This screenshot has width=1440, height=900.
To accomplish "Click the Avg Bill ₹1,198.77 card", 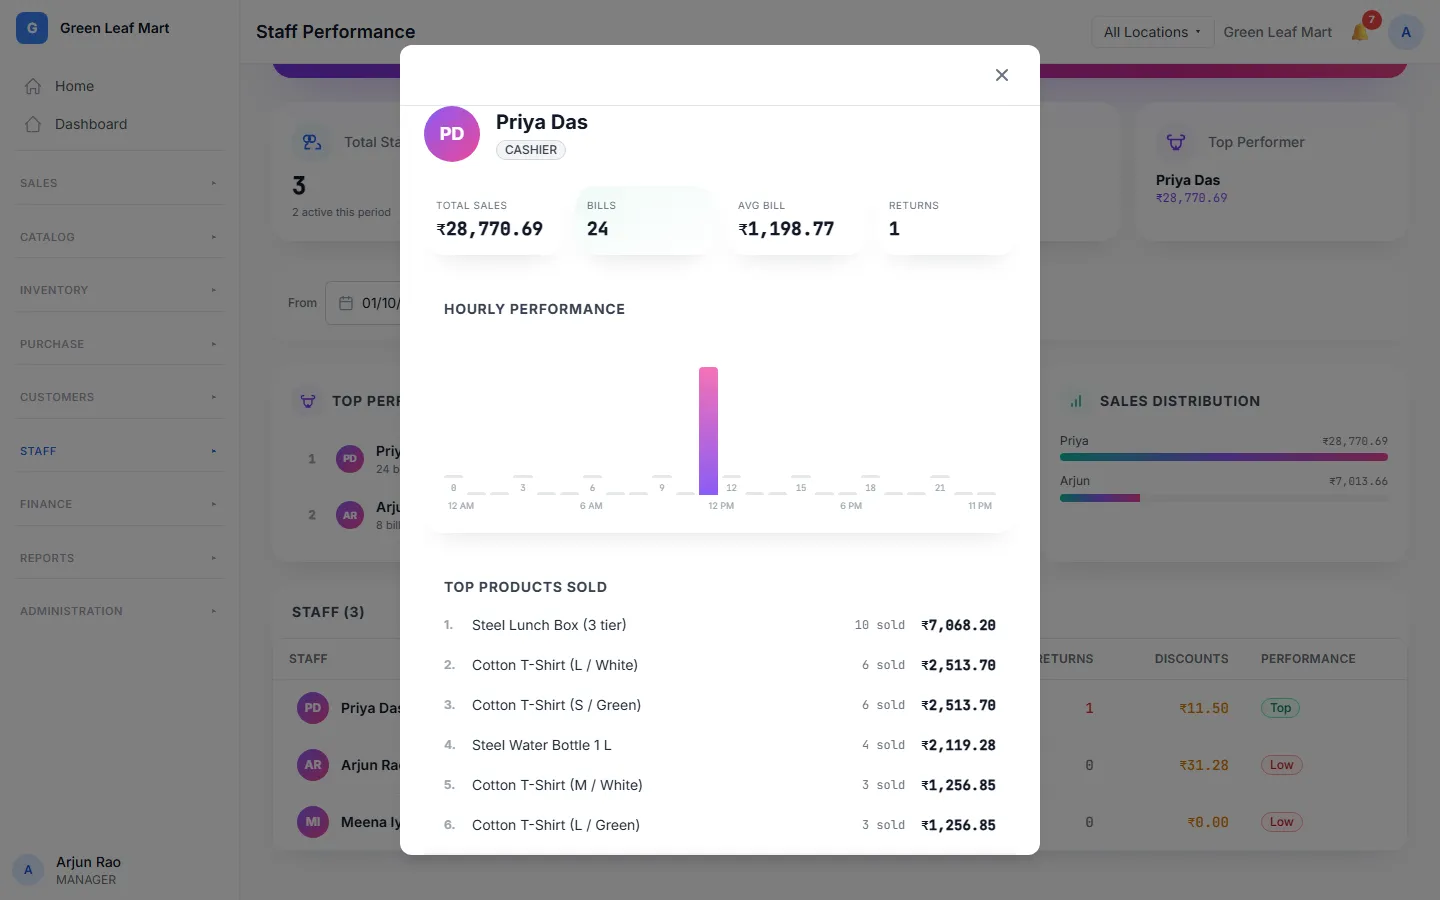I will point(796,220).
